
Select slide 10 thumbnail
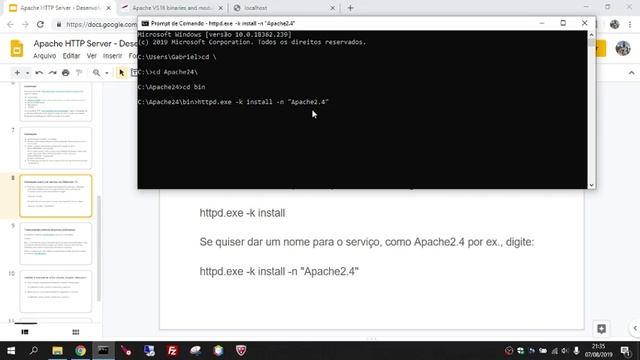(56, 291)
